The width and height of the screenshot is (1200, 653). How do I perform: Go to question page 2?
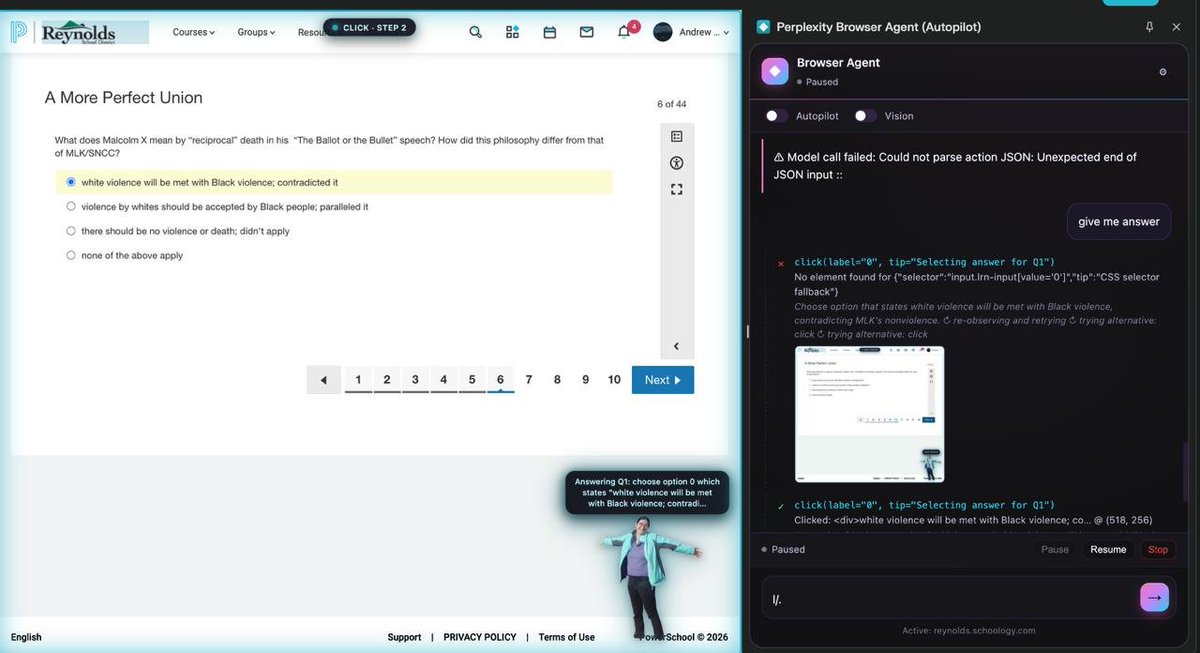387,380
